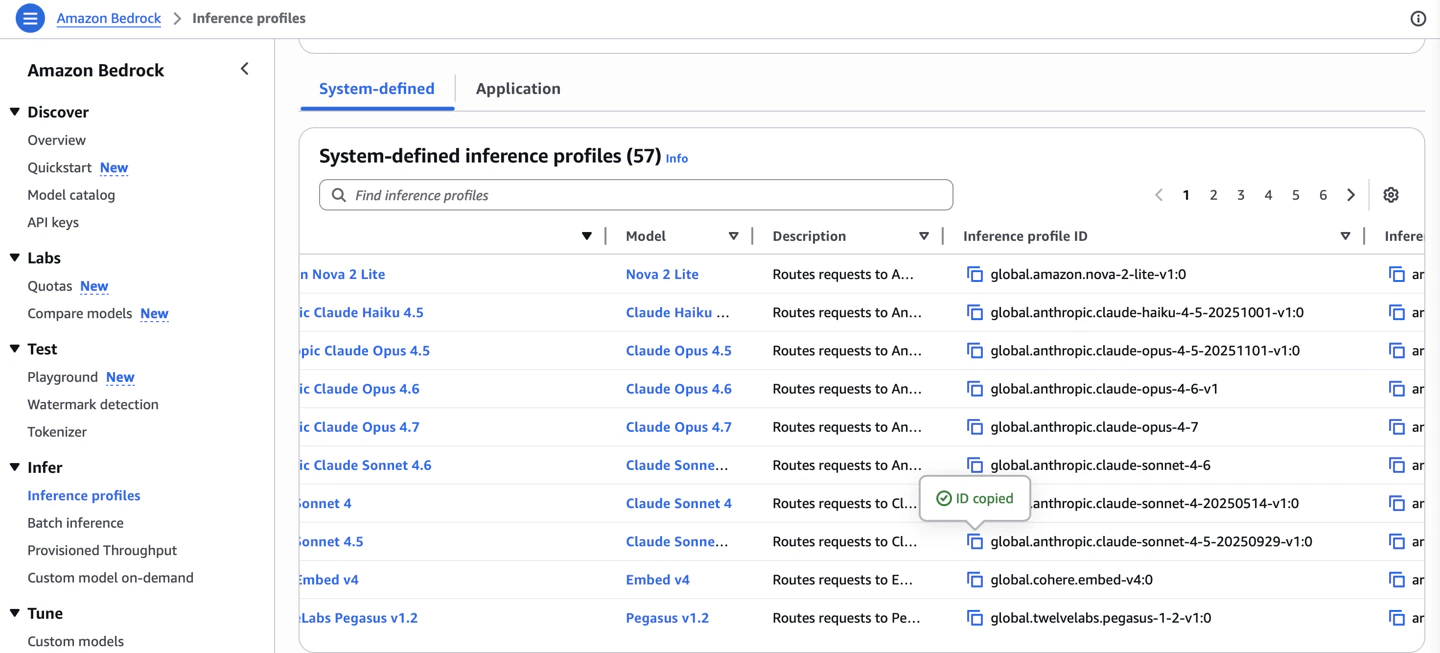Collapse the Tune section

pyautogui.click(x=15, y=613)
